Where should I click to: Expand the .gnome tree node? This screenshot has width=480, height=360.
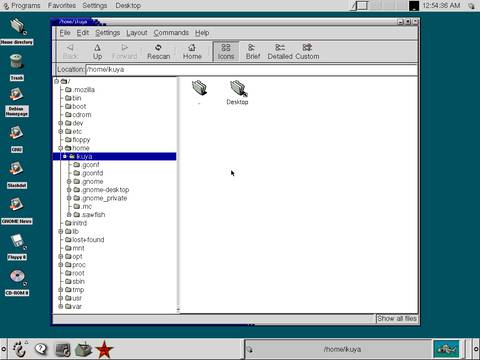(x=69, y=181)
